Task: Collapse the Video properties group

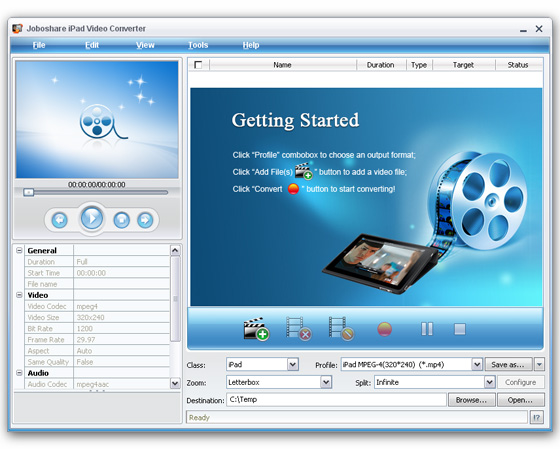Action: tap(19, 295)
